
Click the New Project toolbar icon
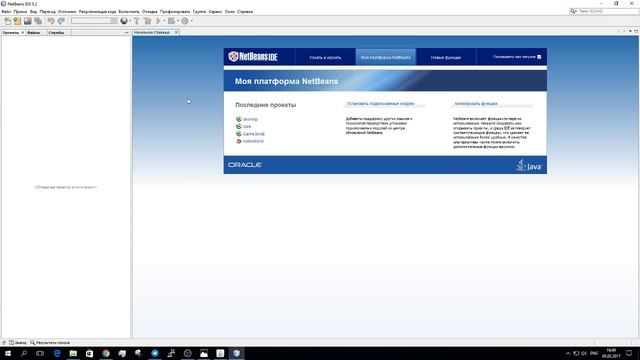pyautogui.click(x=17, y=21)
